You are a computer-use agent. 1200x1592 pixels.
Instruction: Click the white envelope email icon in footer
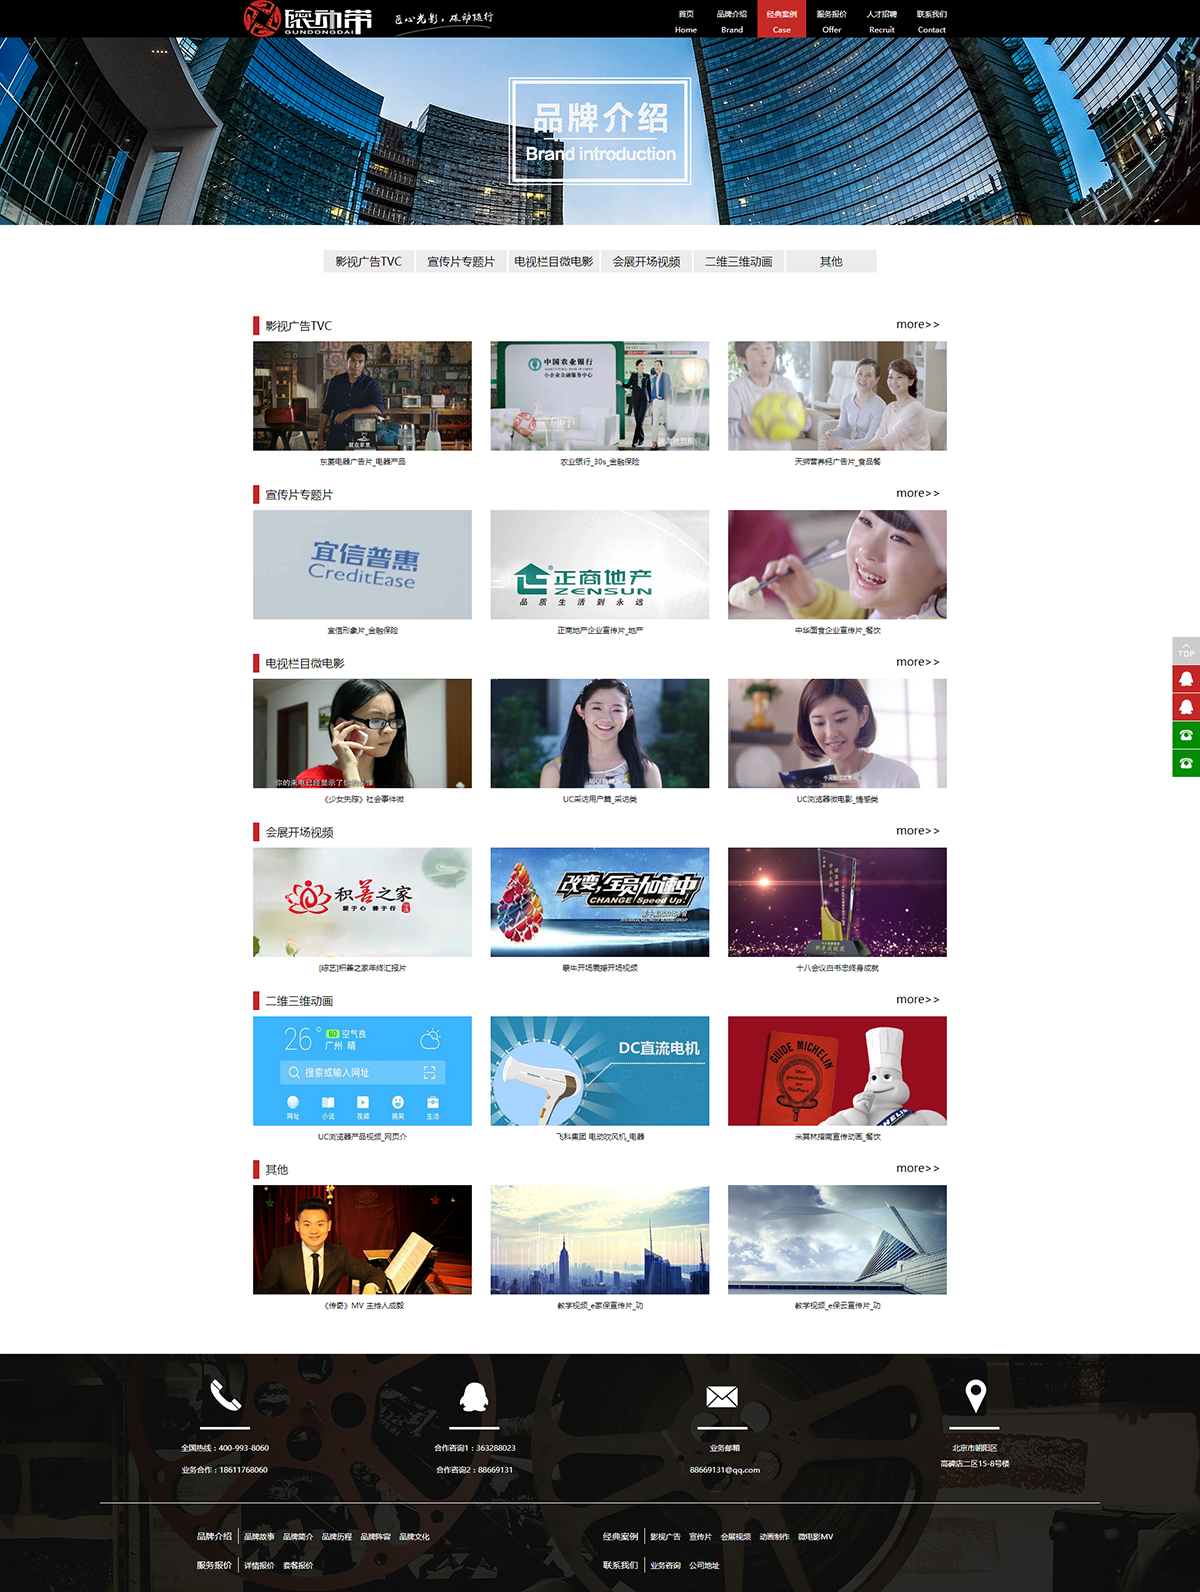[722, 1396]
